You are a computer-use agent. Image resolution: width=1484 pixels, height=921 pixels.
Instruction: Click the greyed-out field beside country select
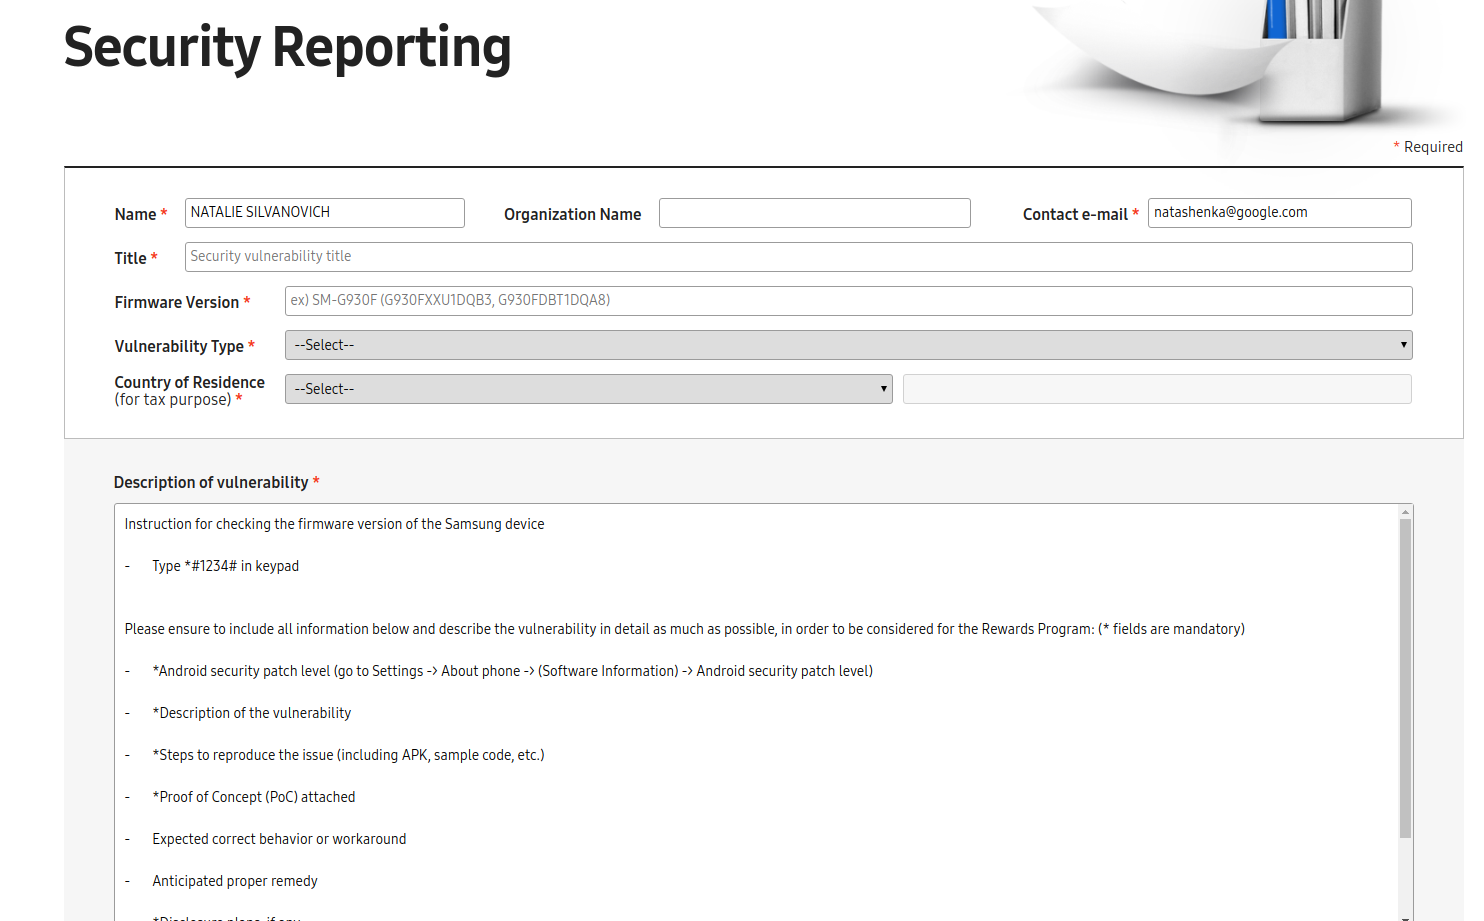click(1157, 389)
